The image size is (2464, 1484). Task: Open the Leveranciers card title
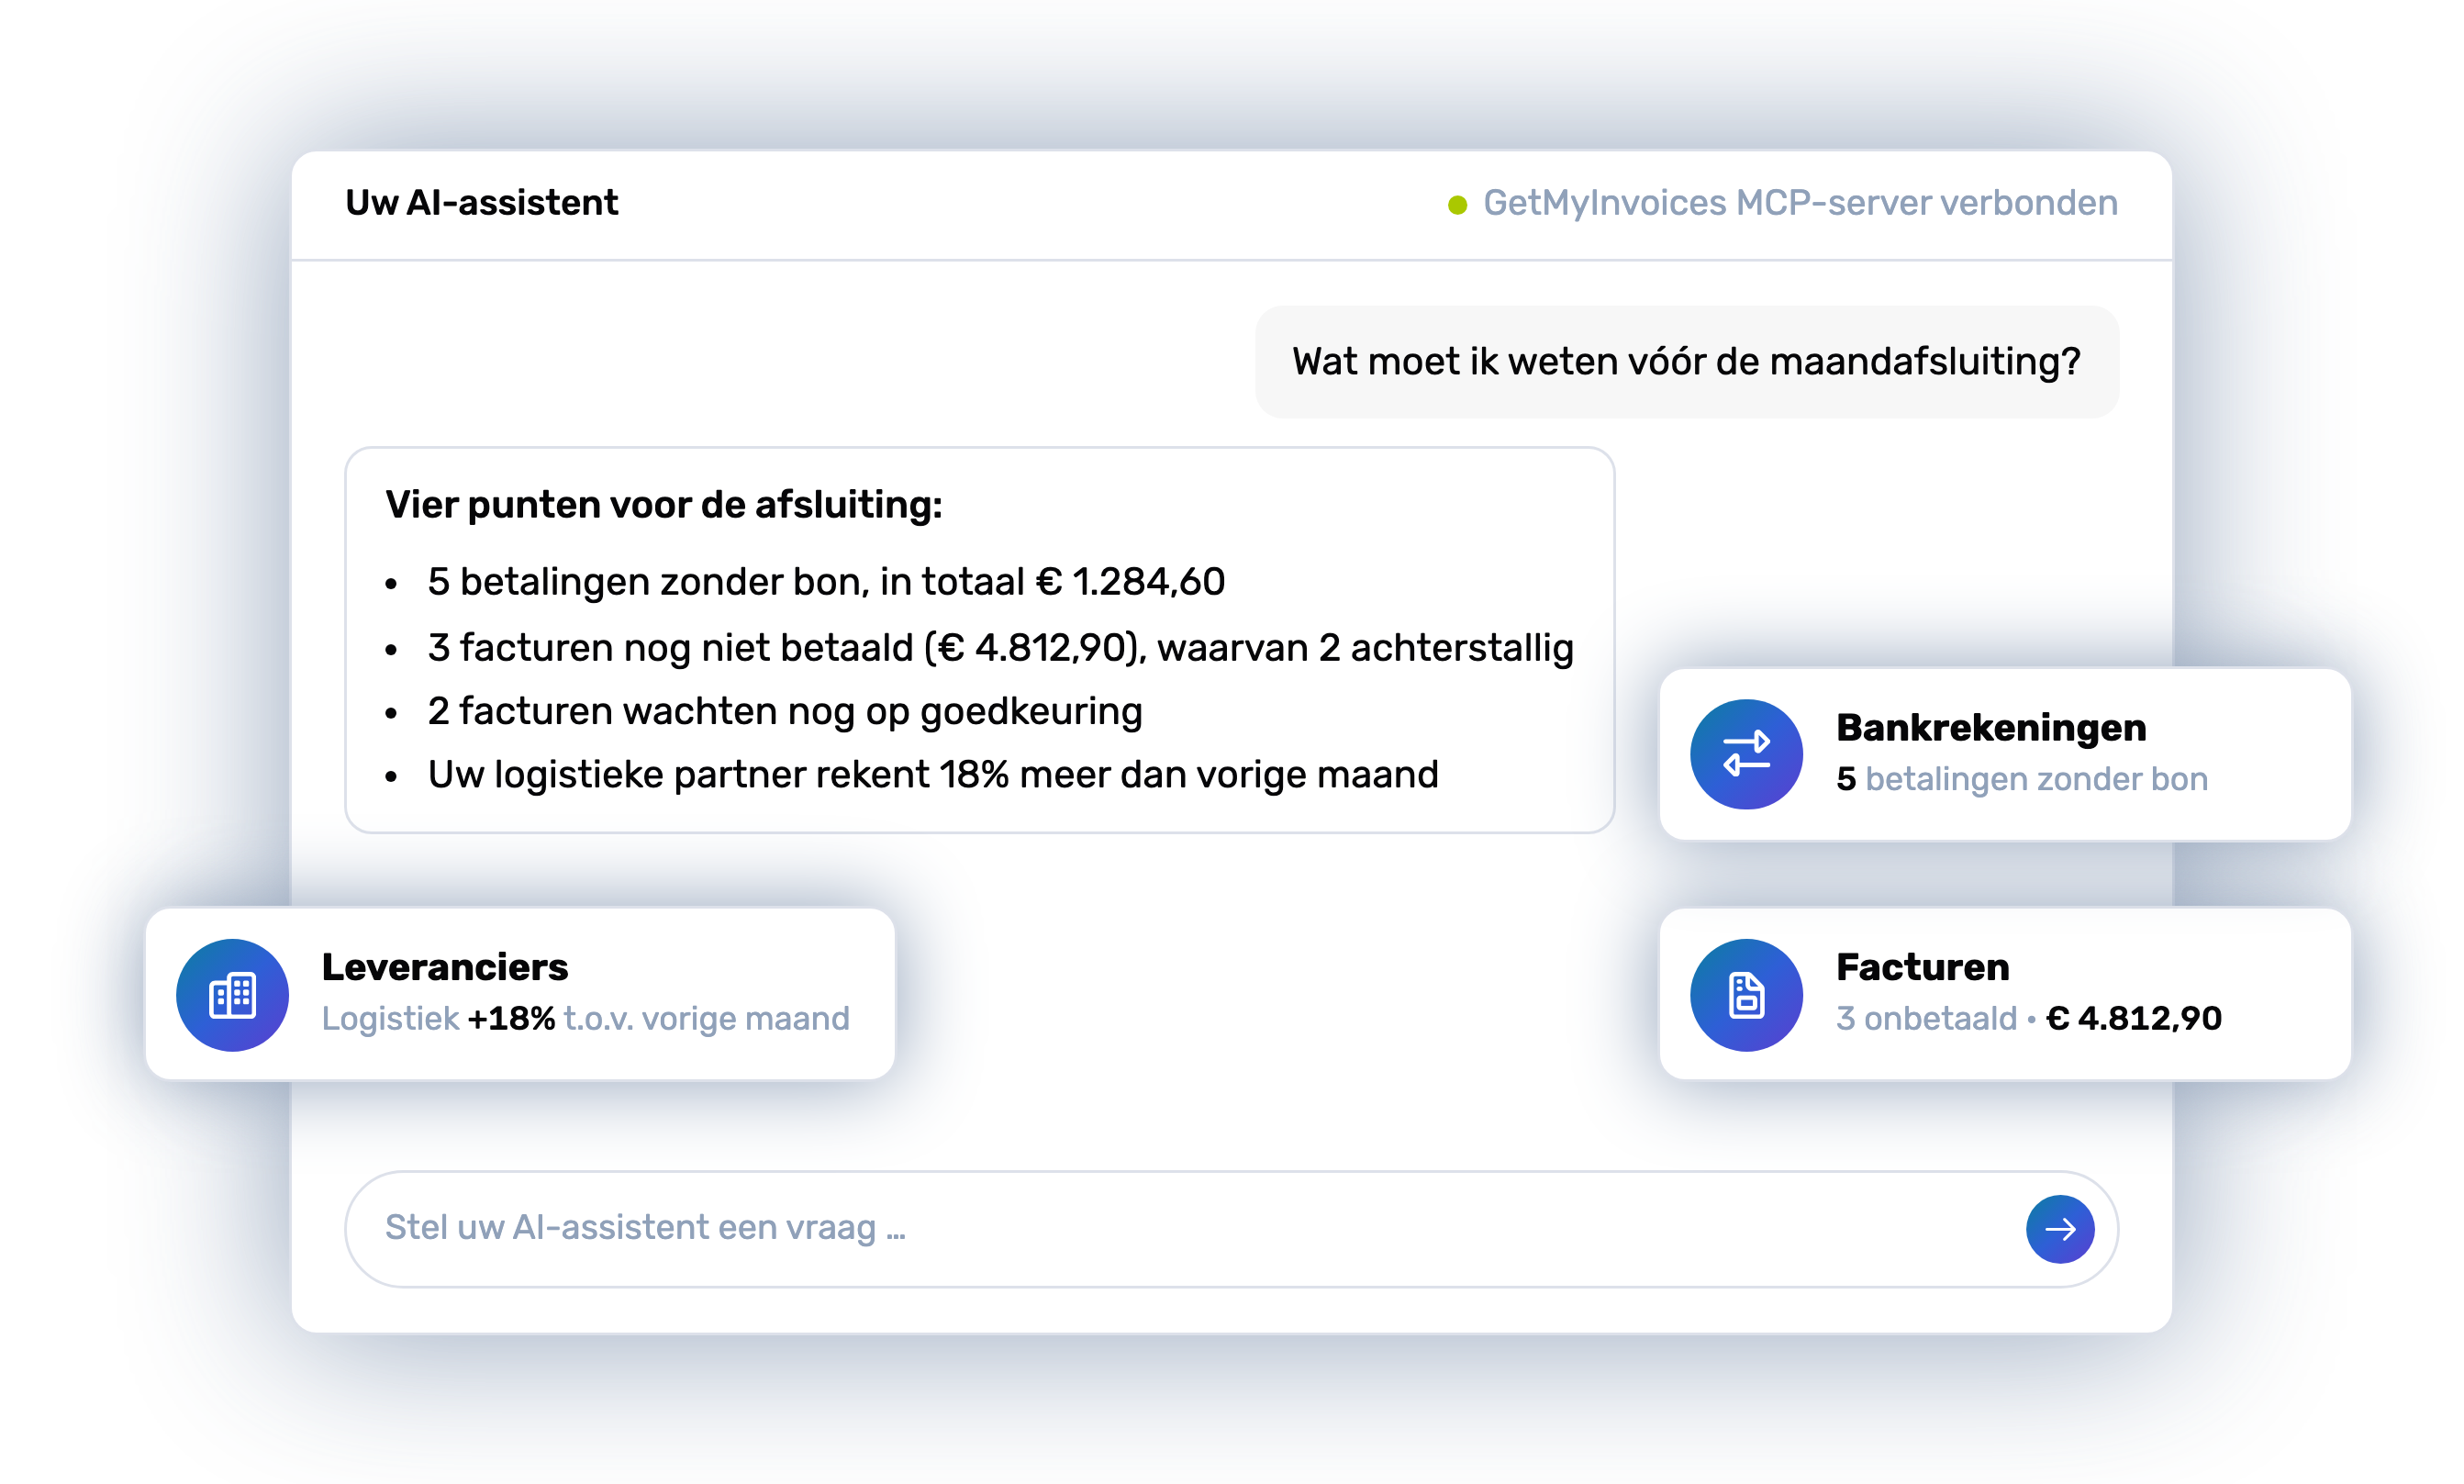click(x=445, y=967)
